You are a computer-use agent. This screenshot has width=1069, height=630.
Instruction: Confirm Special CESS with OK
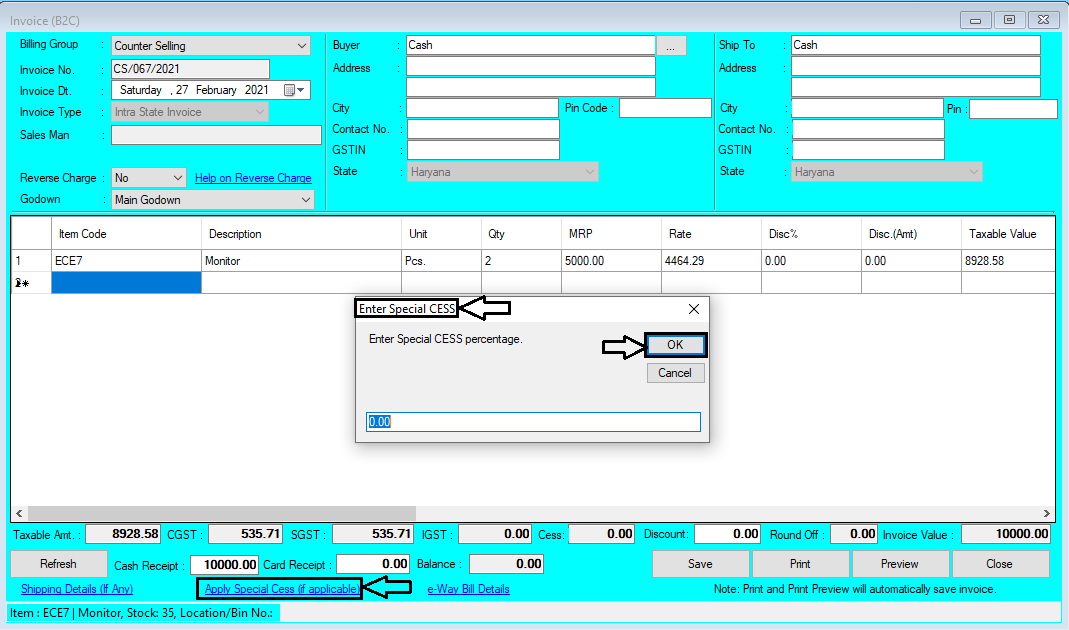pos(675,345)
